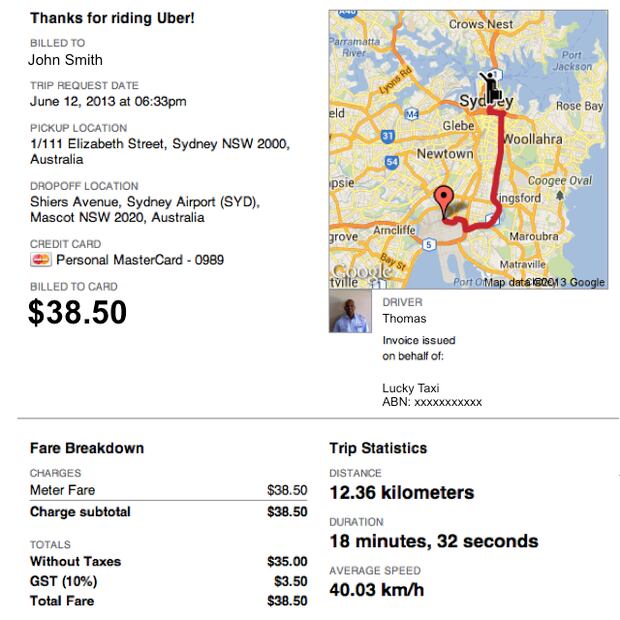Click the Google logo on the map

pos(363,271)
